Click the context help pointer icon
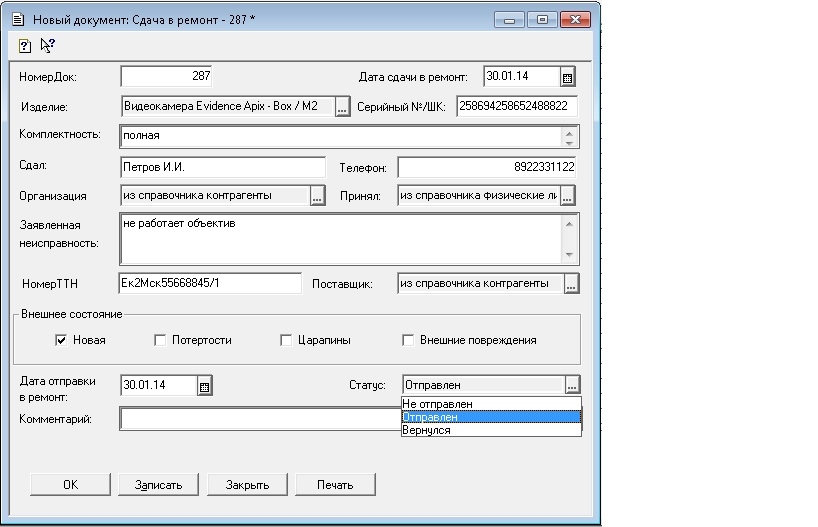 pyautogui.click(x=47, y=45)
